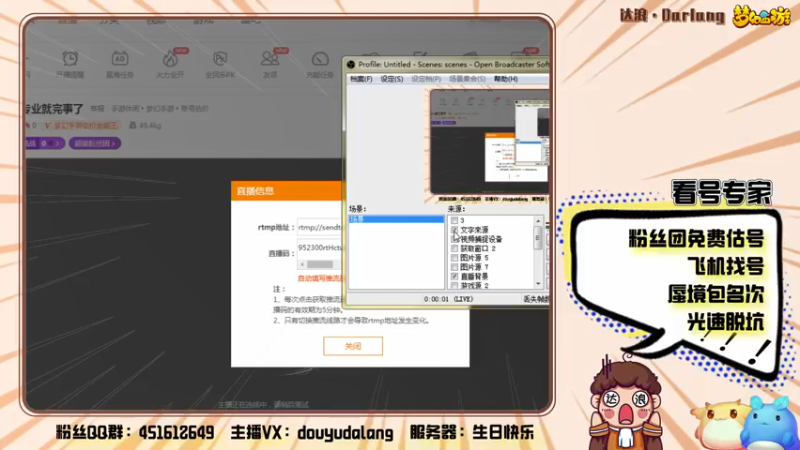Click the 直播码 horizontal scrollbar thumb

[x=320, y=264]
